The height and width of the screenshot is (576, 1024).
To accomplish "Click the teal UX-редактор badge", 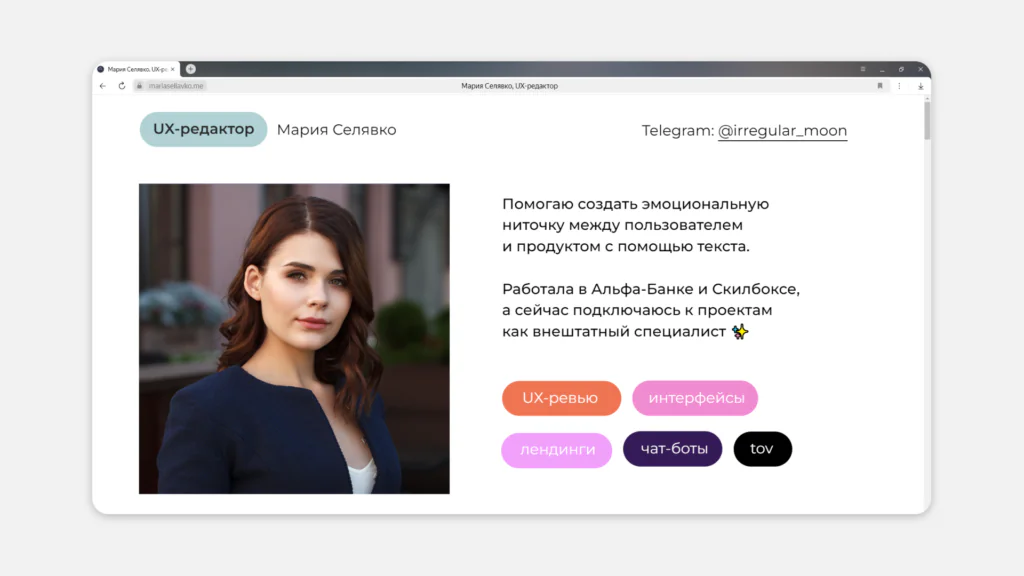I will point(203,130).
